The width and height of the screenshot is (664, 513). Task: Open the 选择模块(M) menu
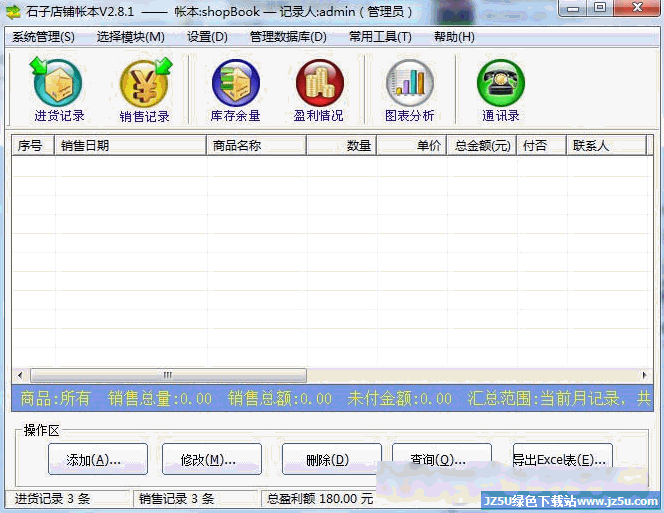[130, 37]
